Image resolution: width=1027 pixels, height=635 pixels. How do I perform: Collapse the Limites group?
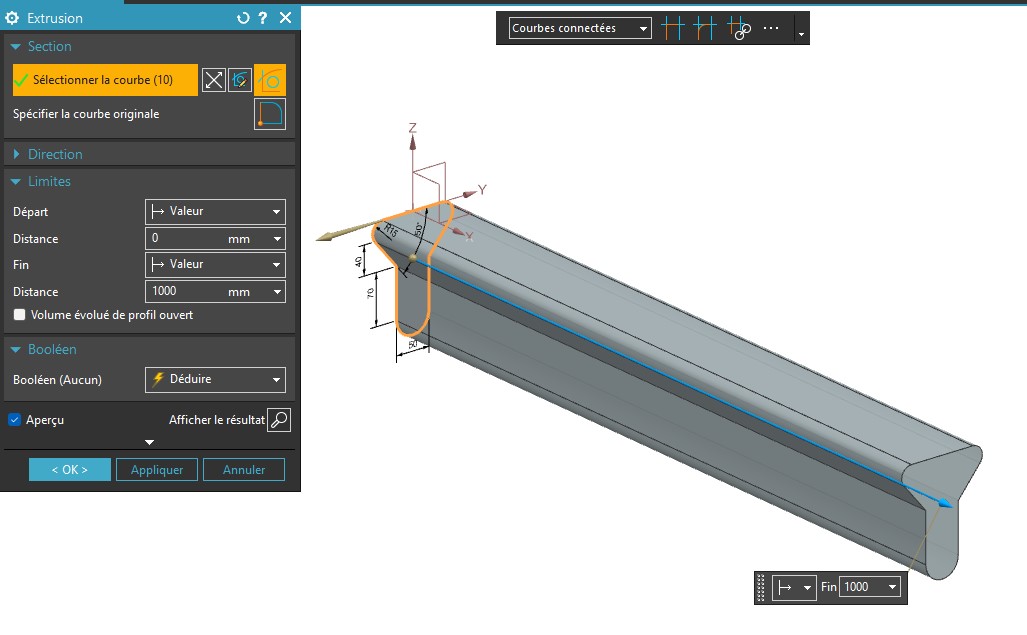tap(16, 181)
